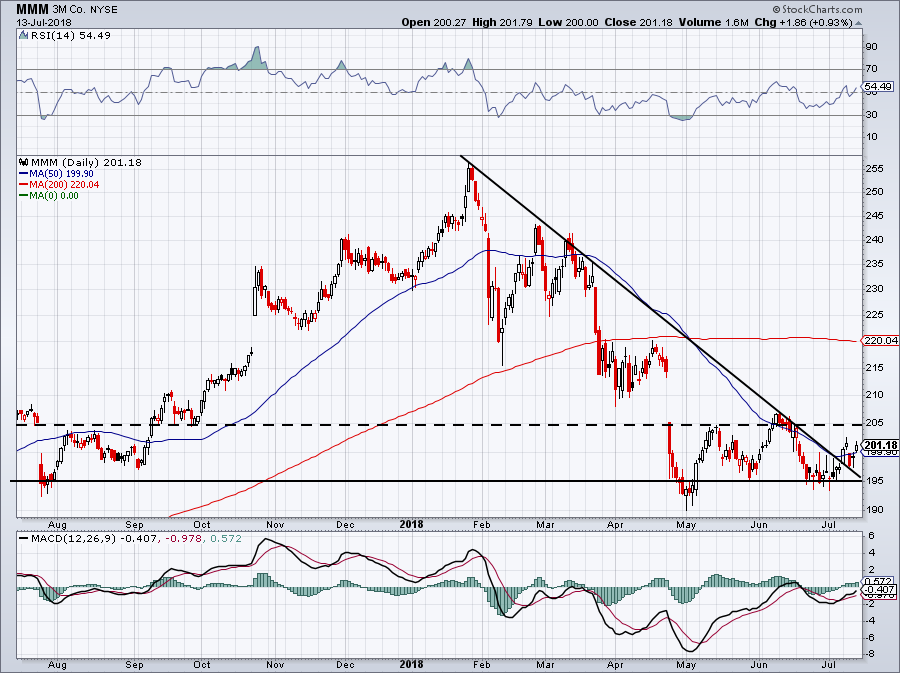Click the 90 level on the RSI axis
The width and height of the screenshot is (900, 673).
[x=871, y=46]
